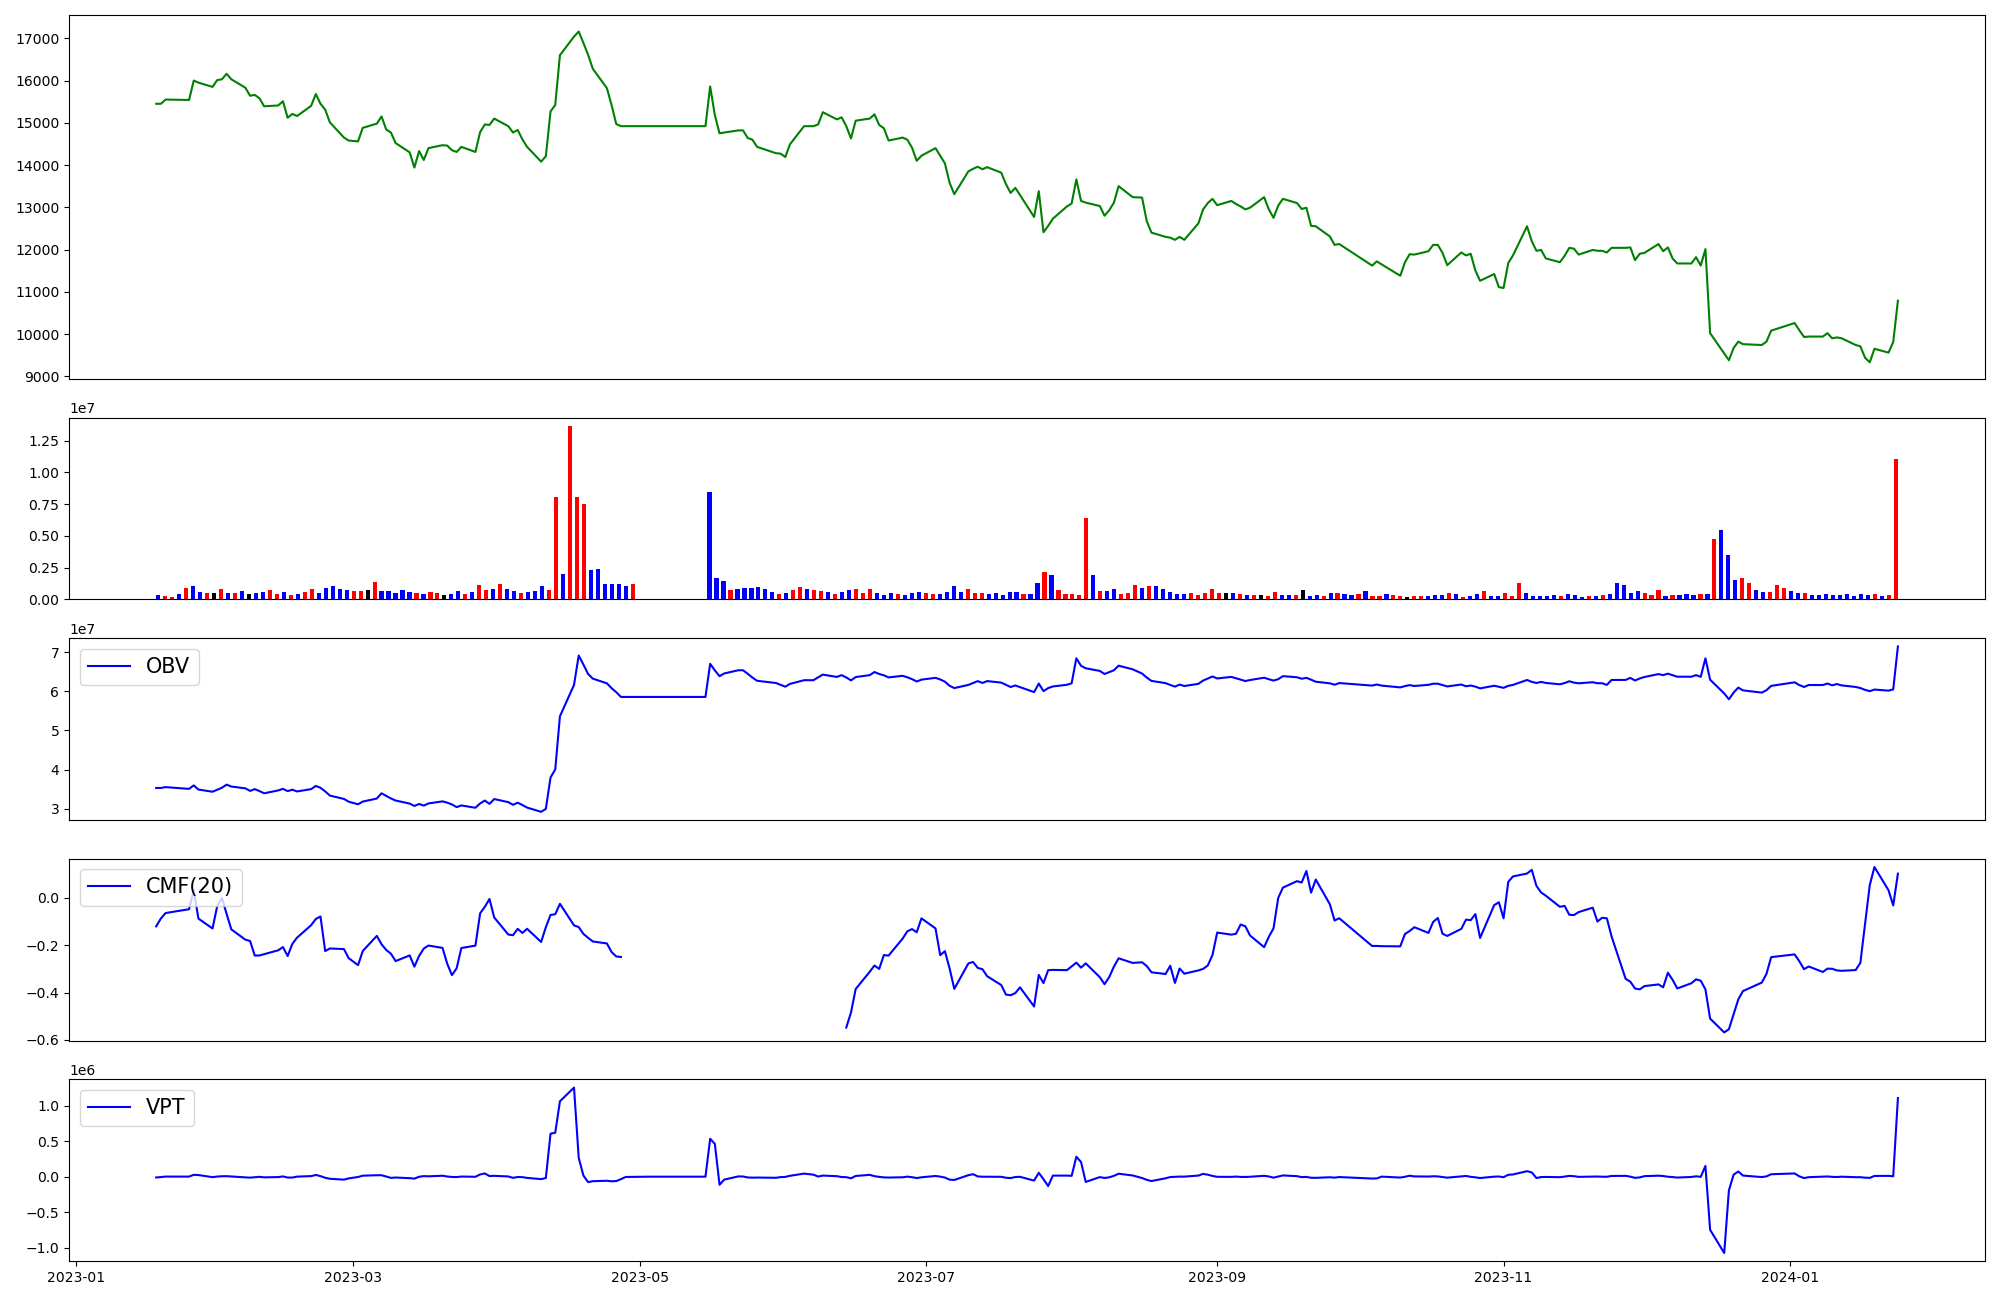The width and height of the screenshot is (2000, 1300).
Task: Click the 2023-09 x-axis date label
Action: 1217,1277
